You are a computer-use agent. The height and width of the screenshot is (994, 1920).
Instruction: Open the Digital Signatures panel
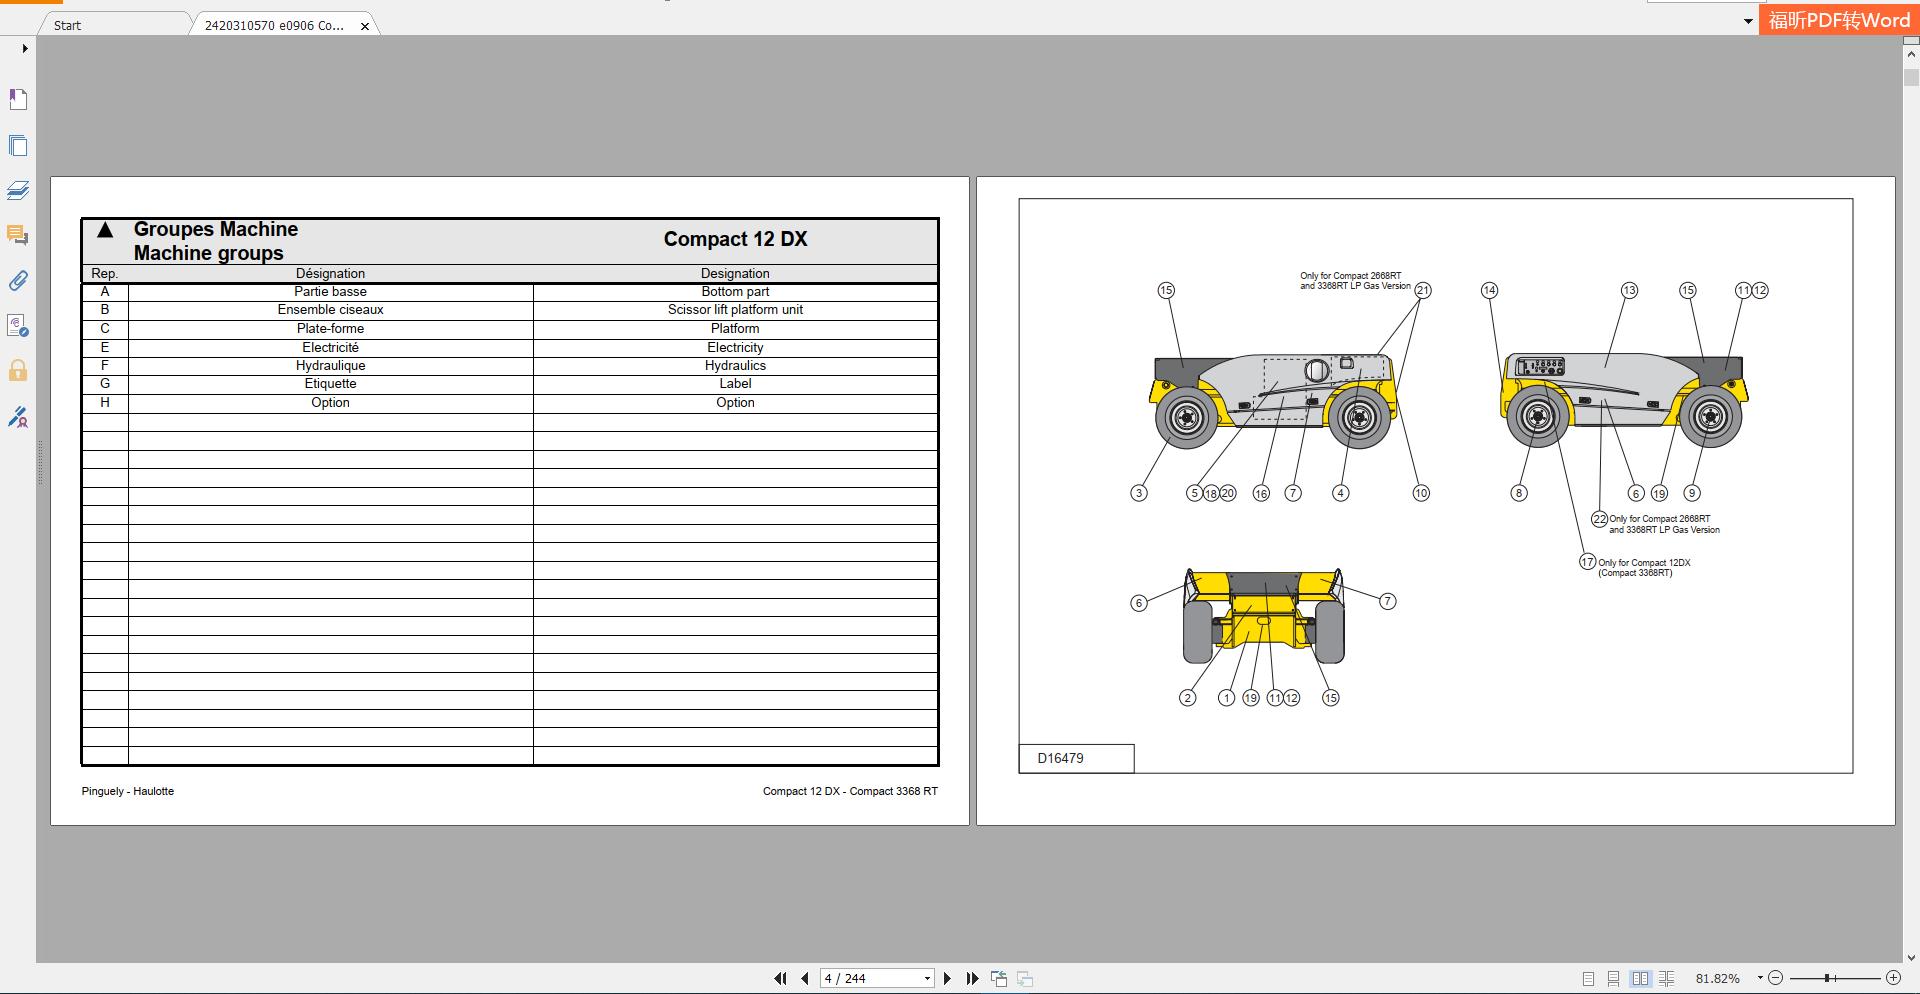18,325
